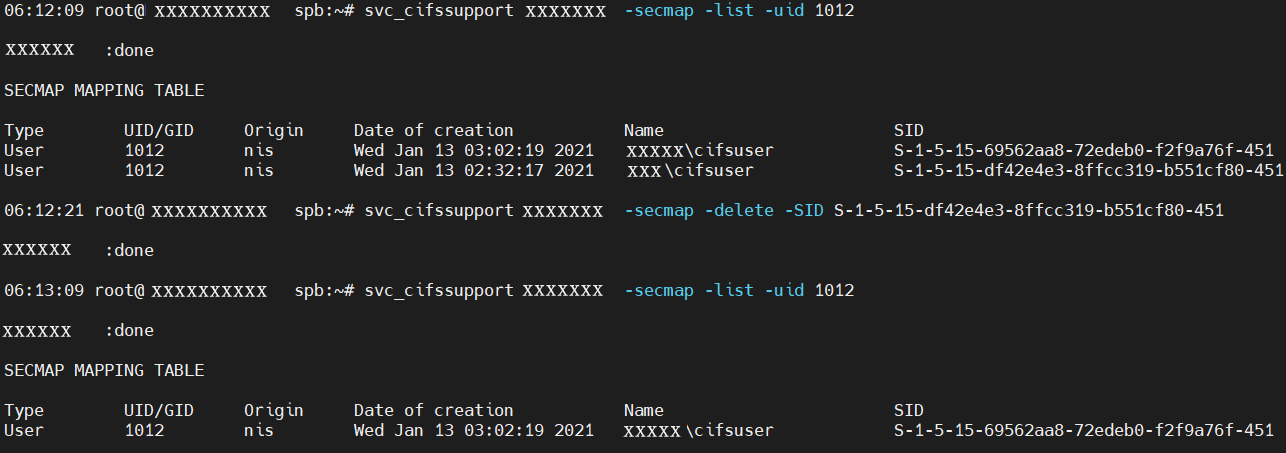
Task: Click the XXX\cifsuser name entry
Action: point(700,170)
